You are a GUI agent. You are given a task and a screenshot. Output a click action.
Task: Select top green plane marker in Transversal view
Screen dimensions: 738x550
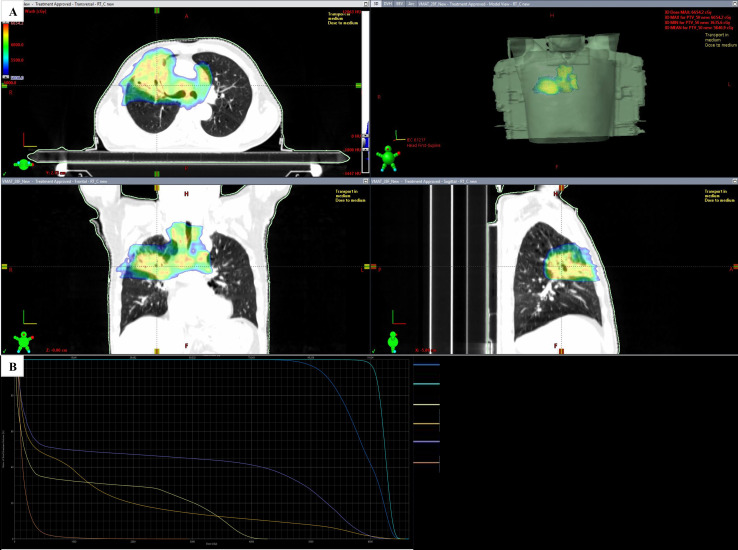pyautogui.click(x=157, y=10)
